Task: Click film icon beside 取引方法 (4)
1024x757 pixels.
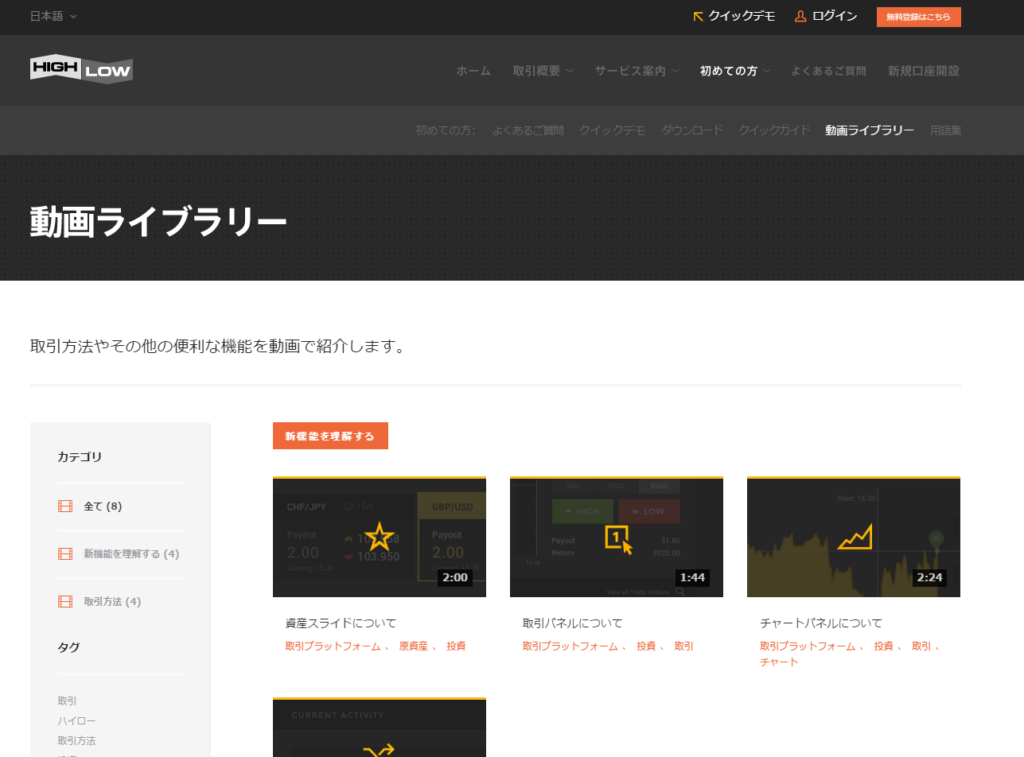Action: tap(65, 601)
